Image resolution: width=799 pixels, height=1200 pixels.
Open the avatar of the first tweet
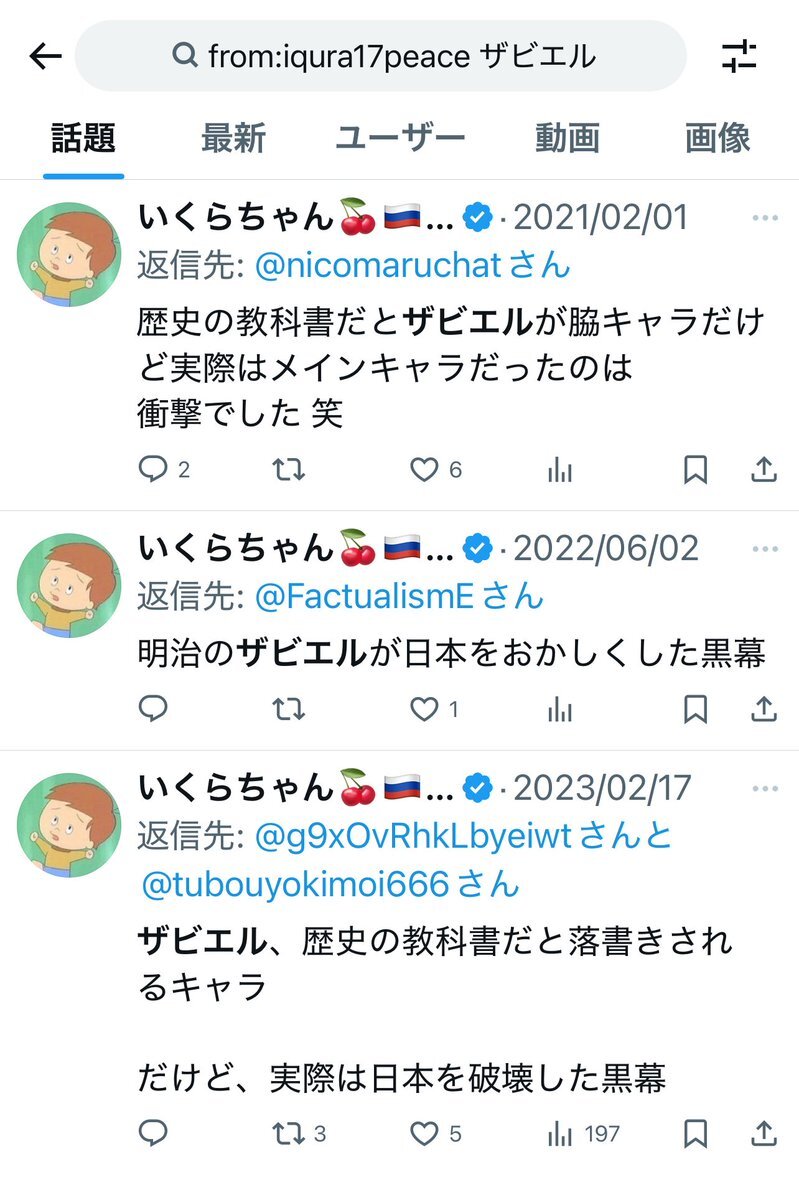pos(69,254)
